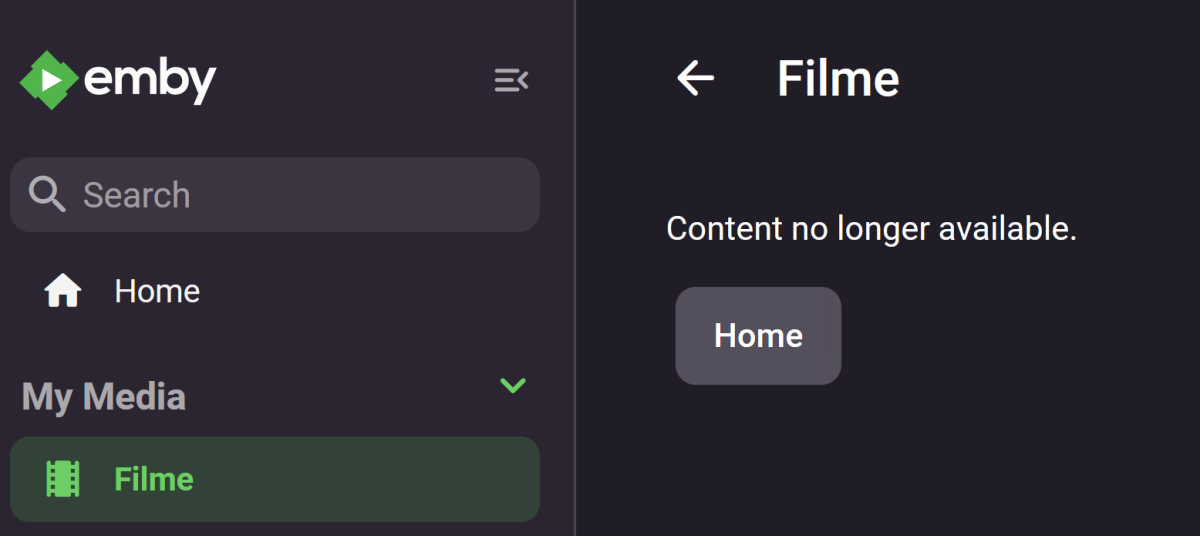
Task: Click the green film strip icon
Action: 63,479
